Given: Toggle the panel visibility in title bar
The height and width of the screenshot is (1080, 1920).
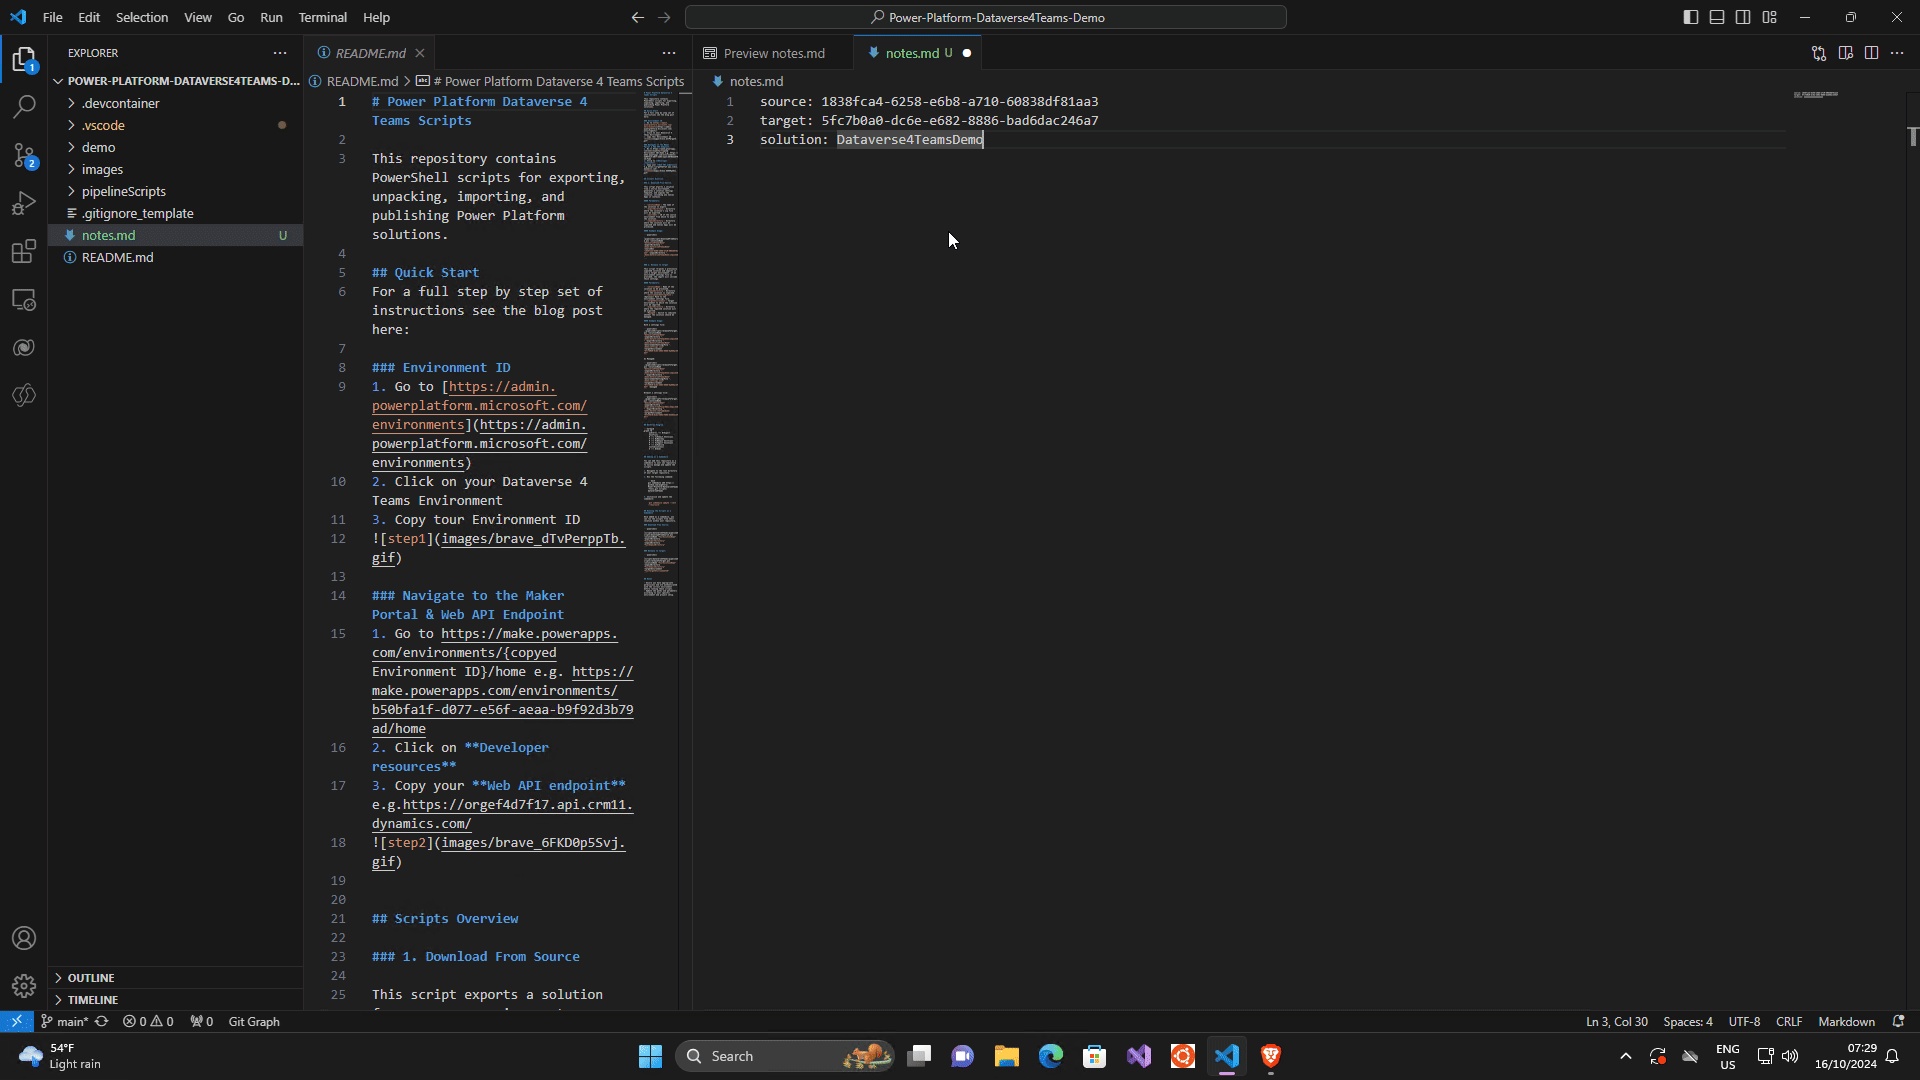Looking at the screenshot, I should (1716, 17).
